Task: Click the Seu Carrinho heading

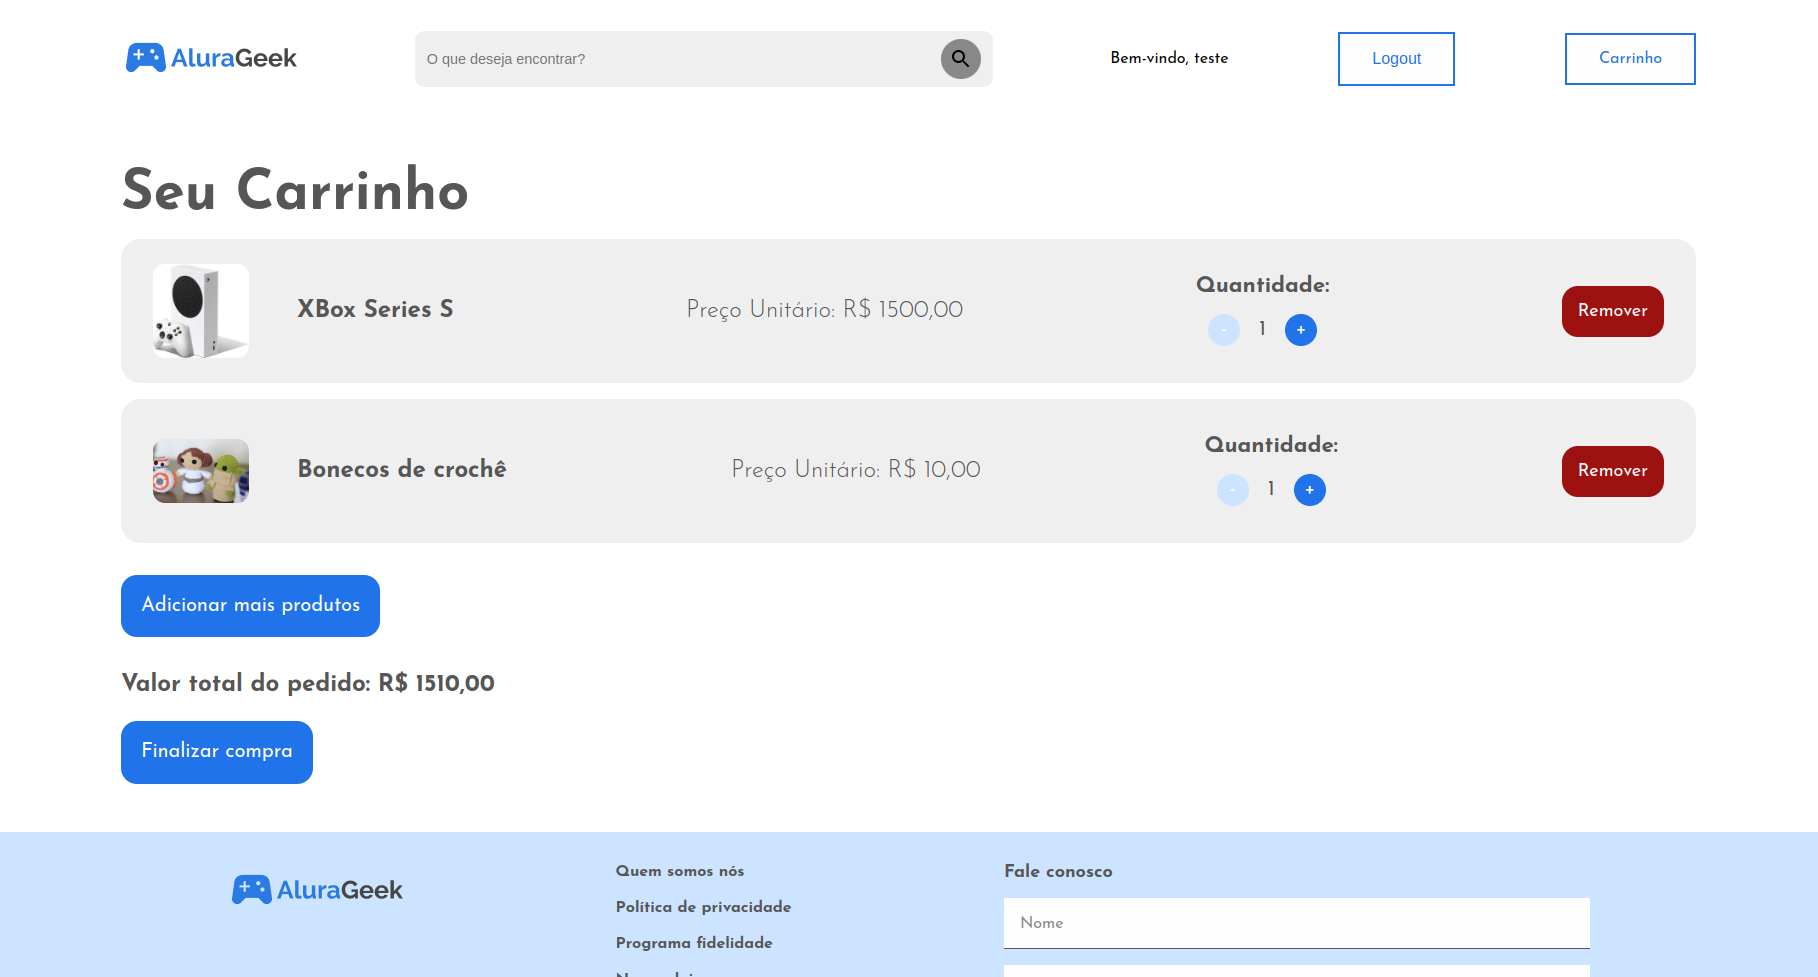Action: (295, 190)
